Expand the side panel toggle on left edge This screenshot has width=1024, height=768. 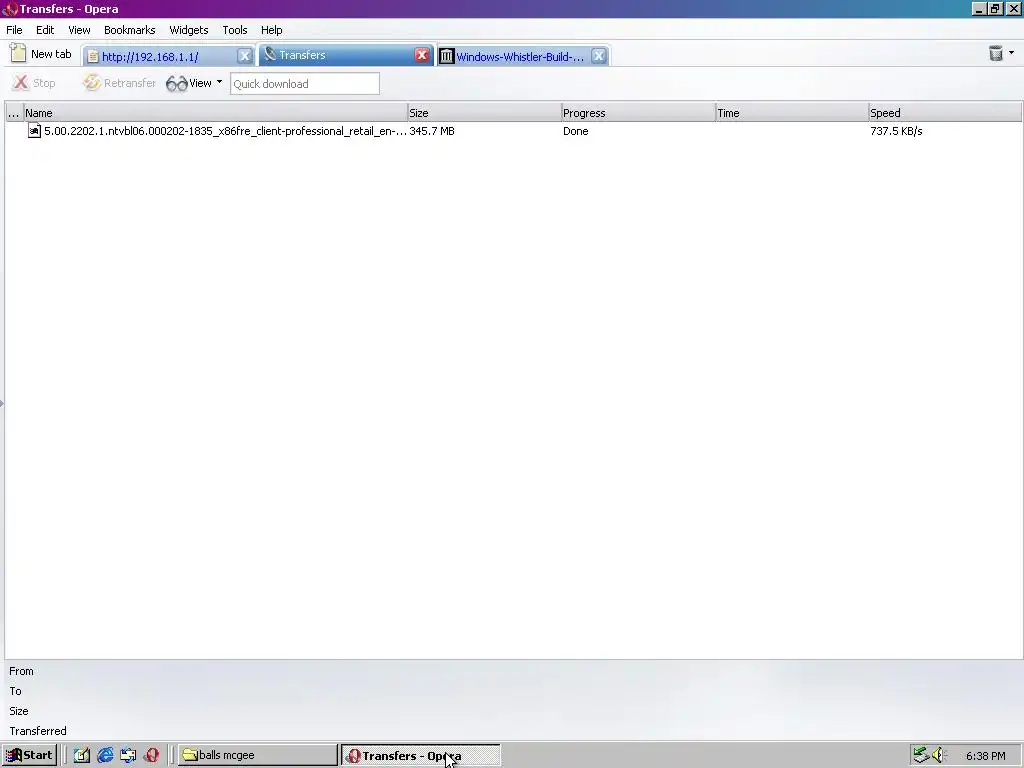point(2,402)
